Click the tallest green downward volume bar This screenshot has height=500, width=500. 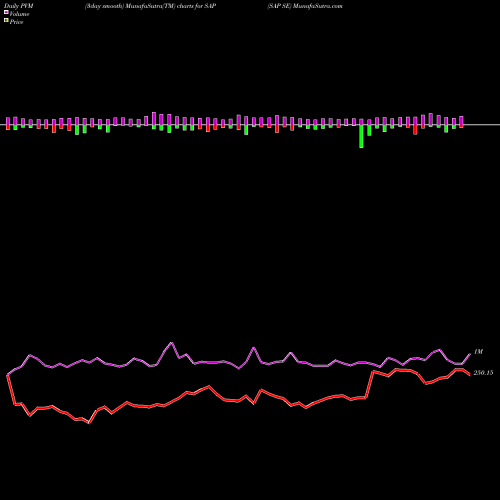pyautogui.click(x=361, y=136)
